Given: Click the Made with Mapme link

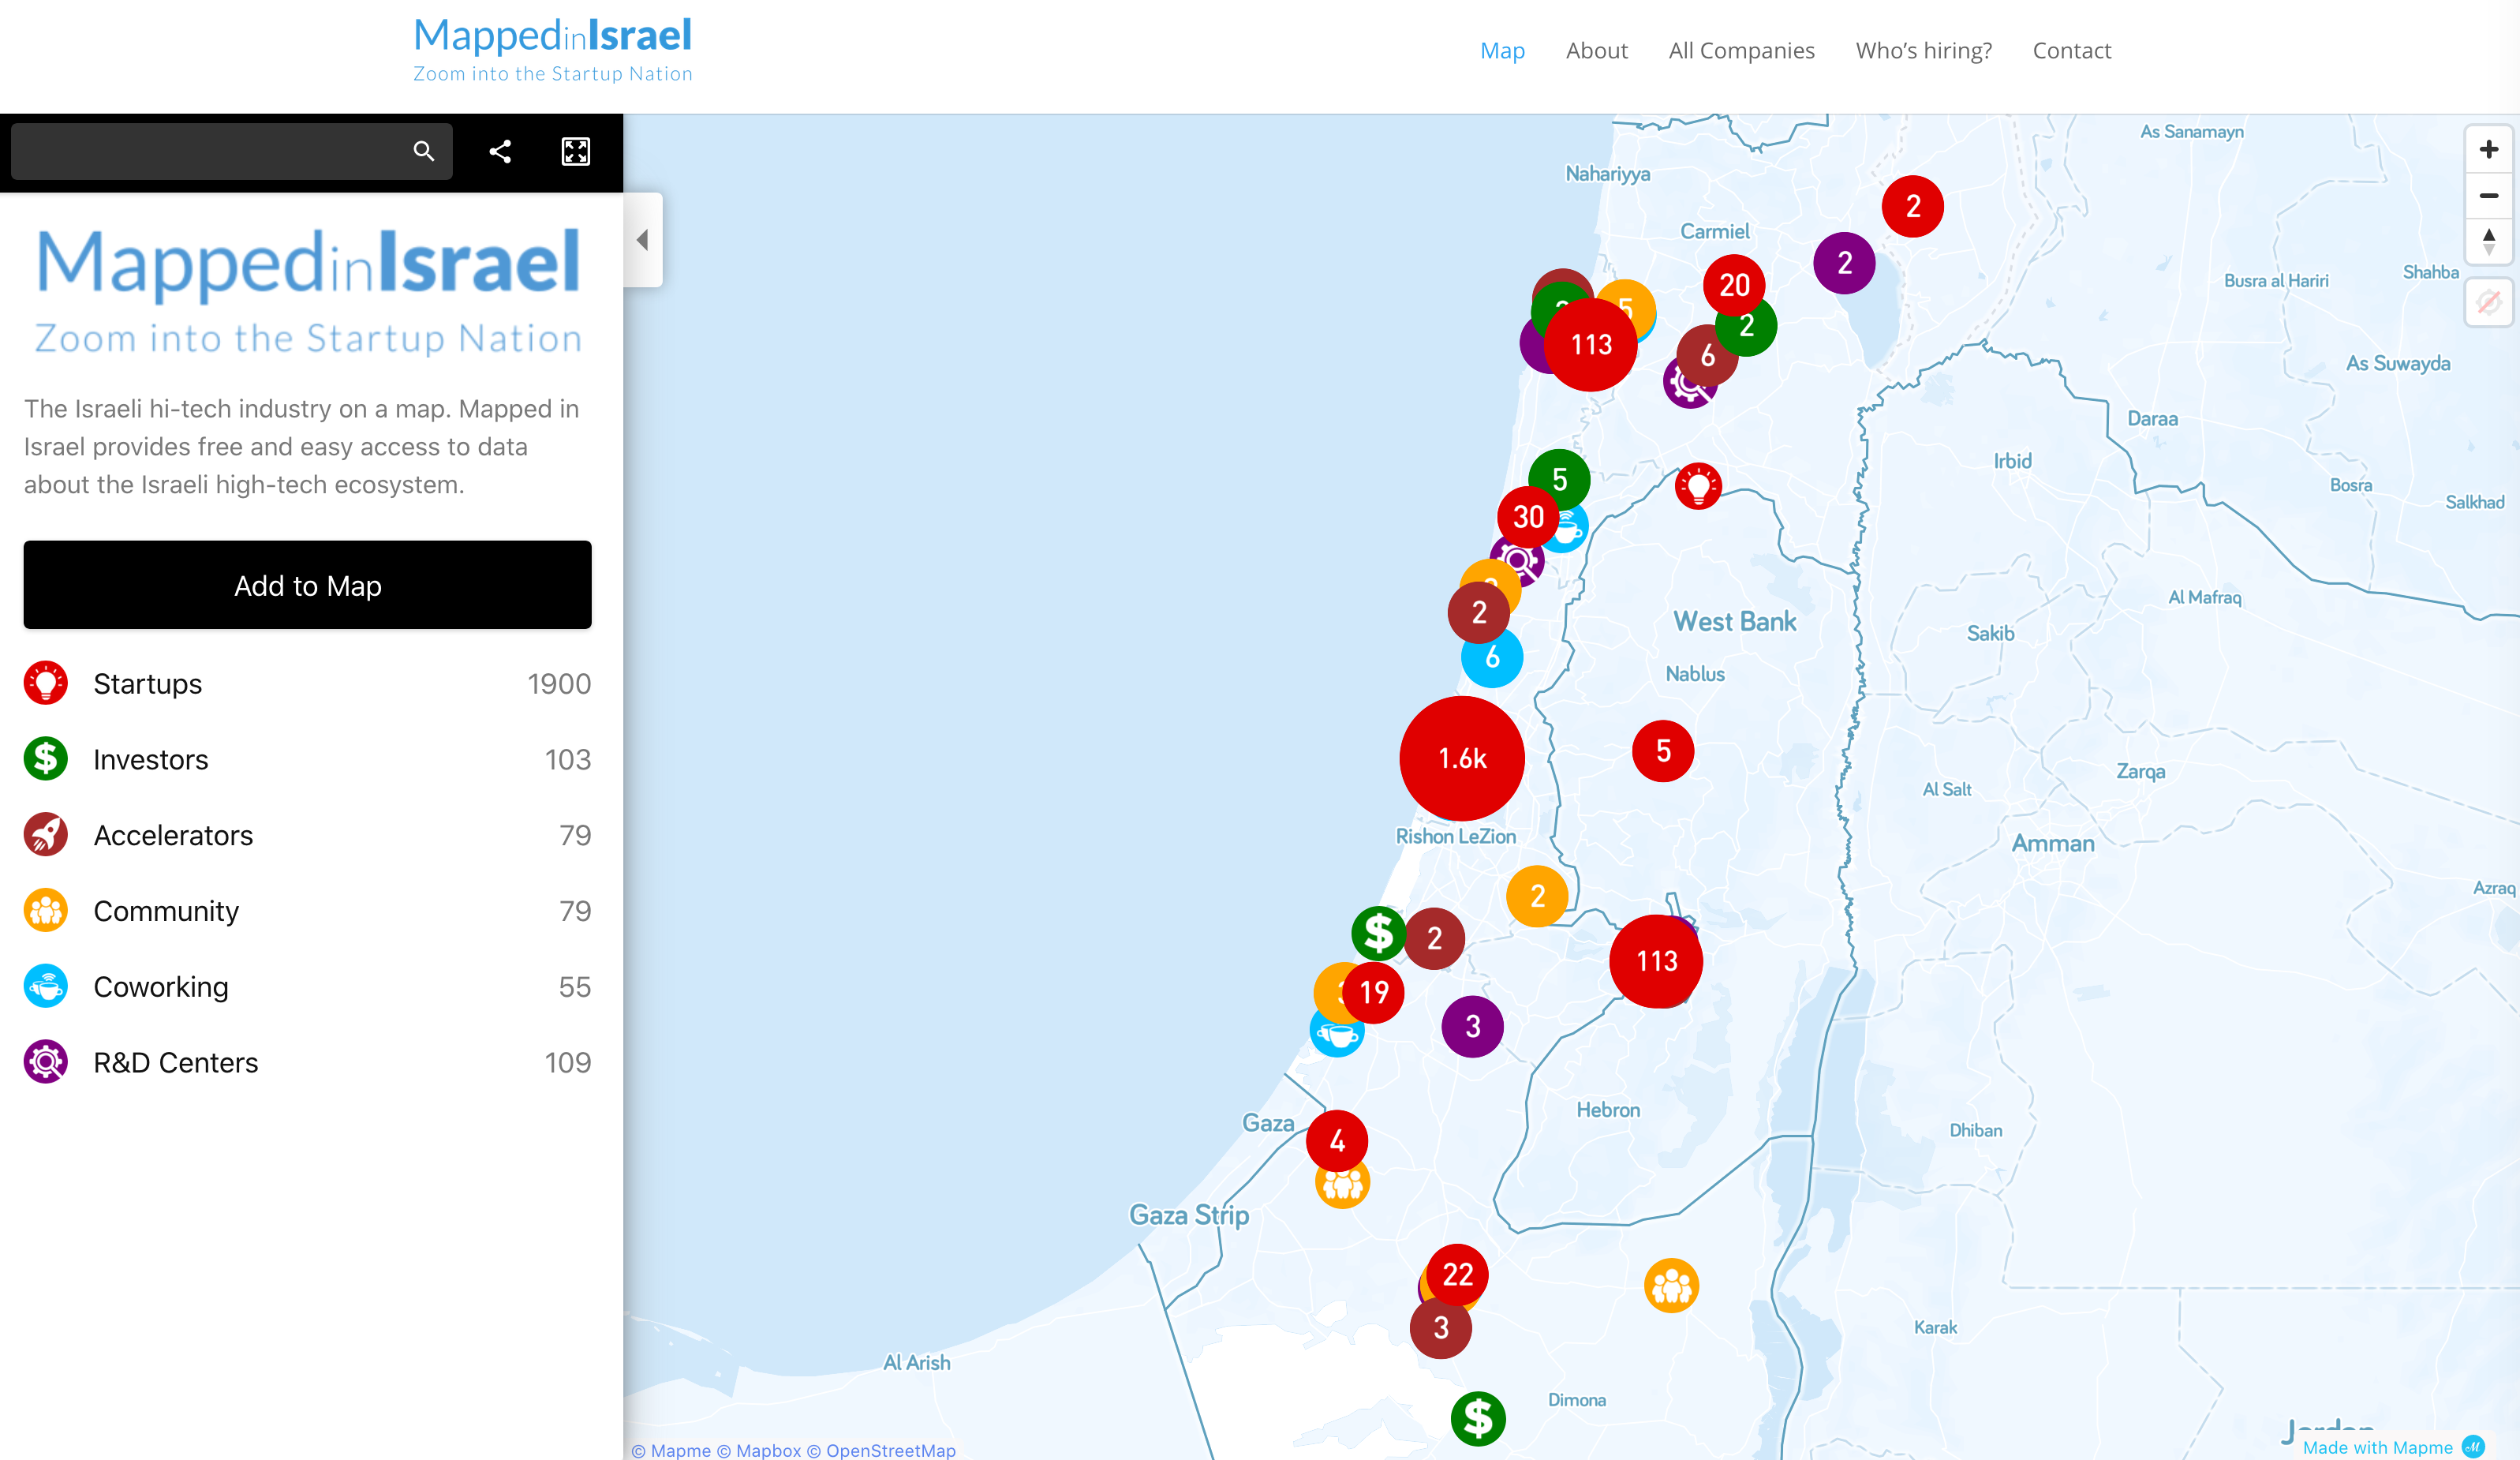Looking at the screenshot, I should pos(2392,1447).
